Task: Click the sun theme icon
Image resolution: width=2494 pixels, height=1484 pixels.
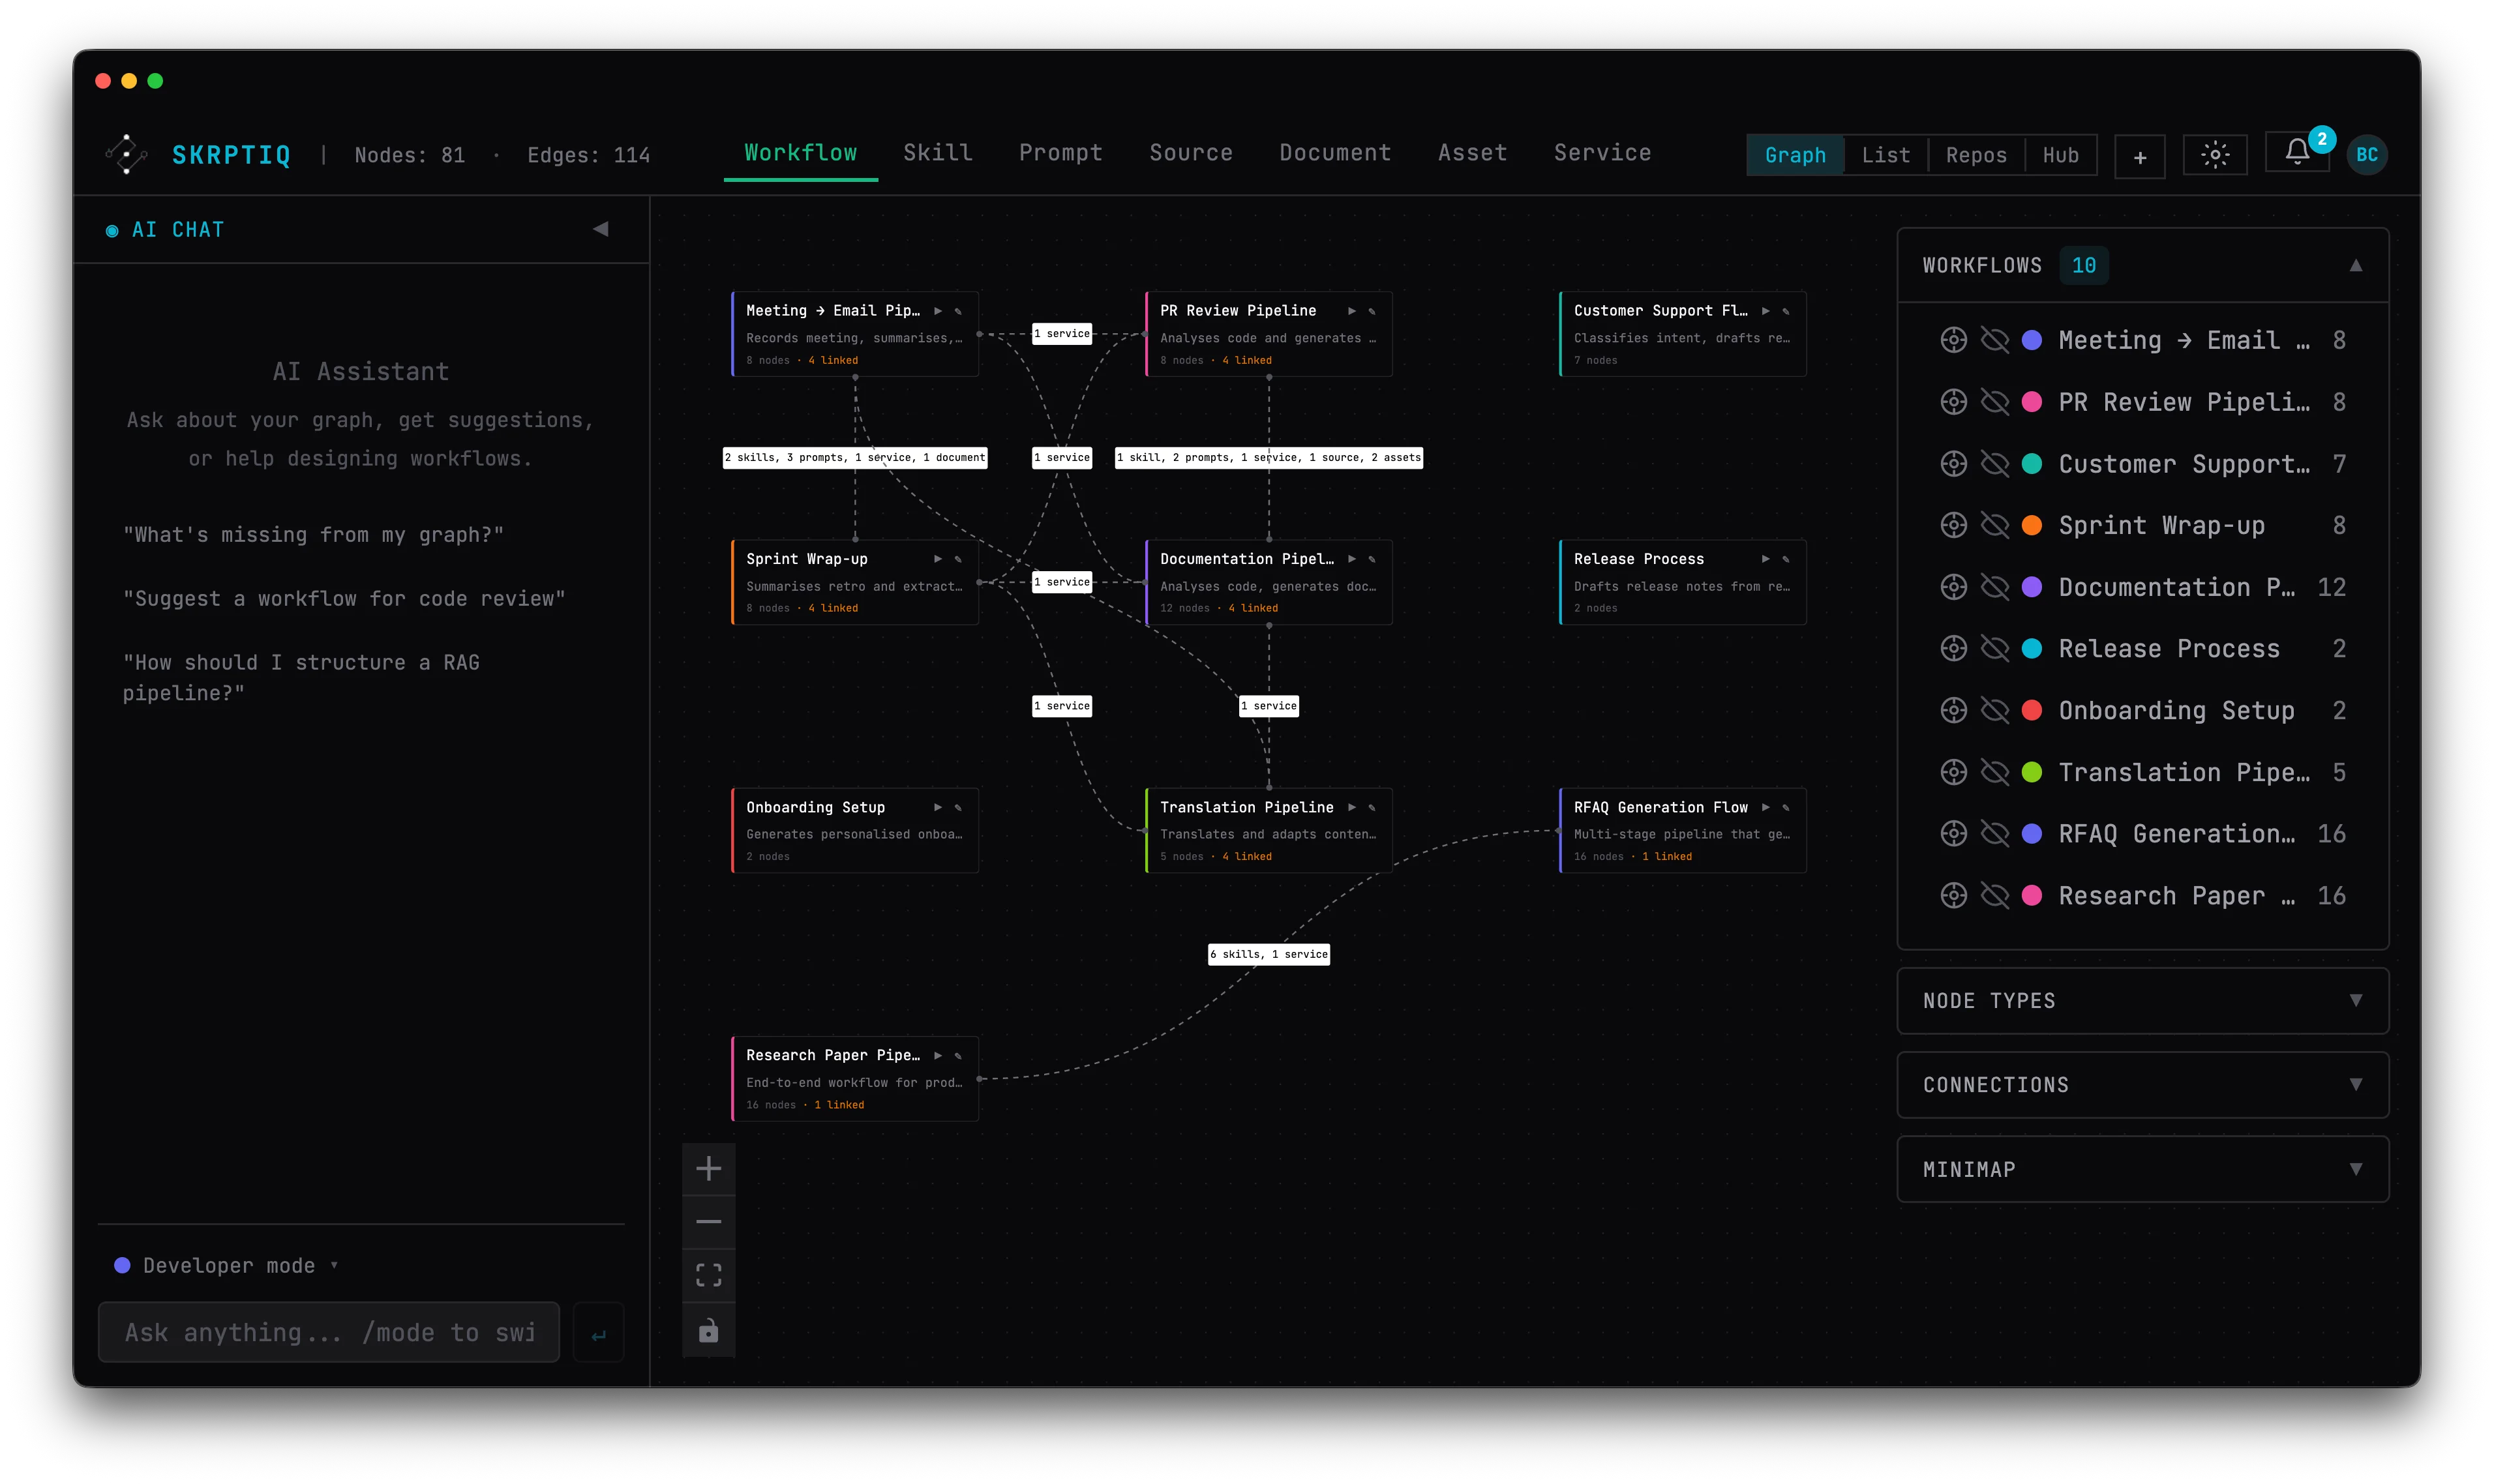Action: pyautogui.click(x=2214, y=154)
